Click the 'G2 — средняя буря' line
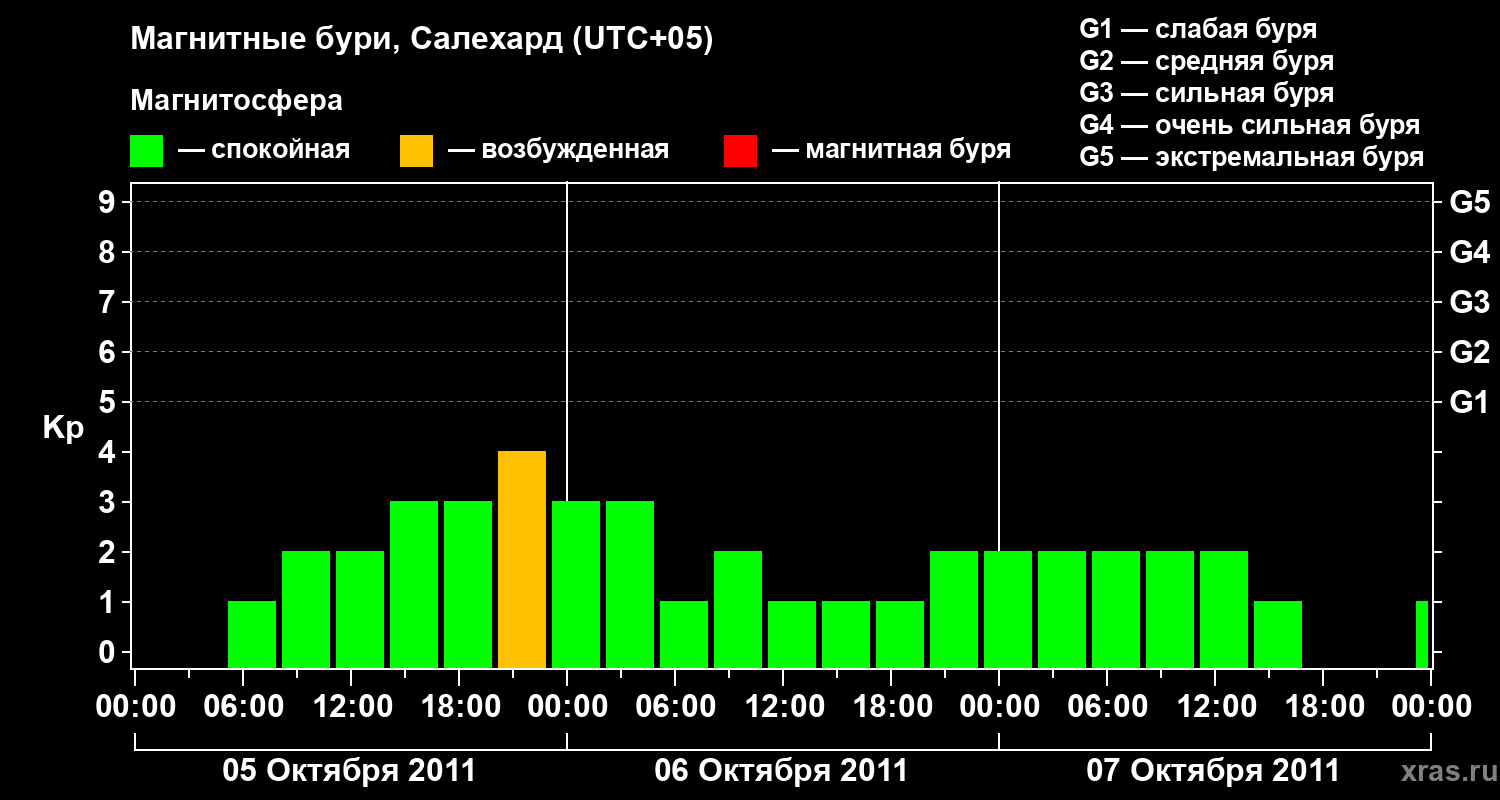 point(1206,61)
